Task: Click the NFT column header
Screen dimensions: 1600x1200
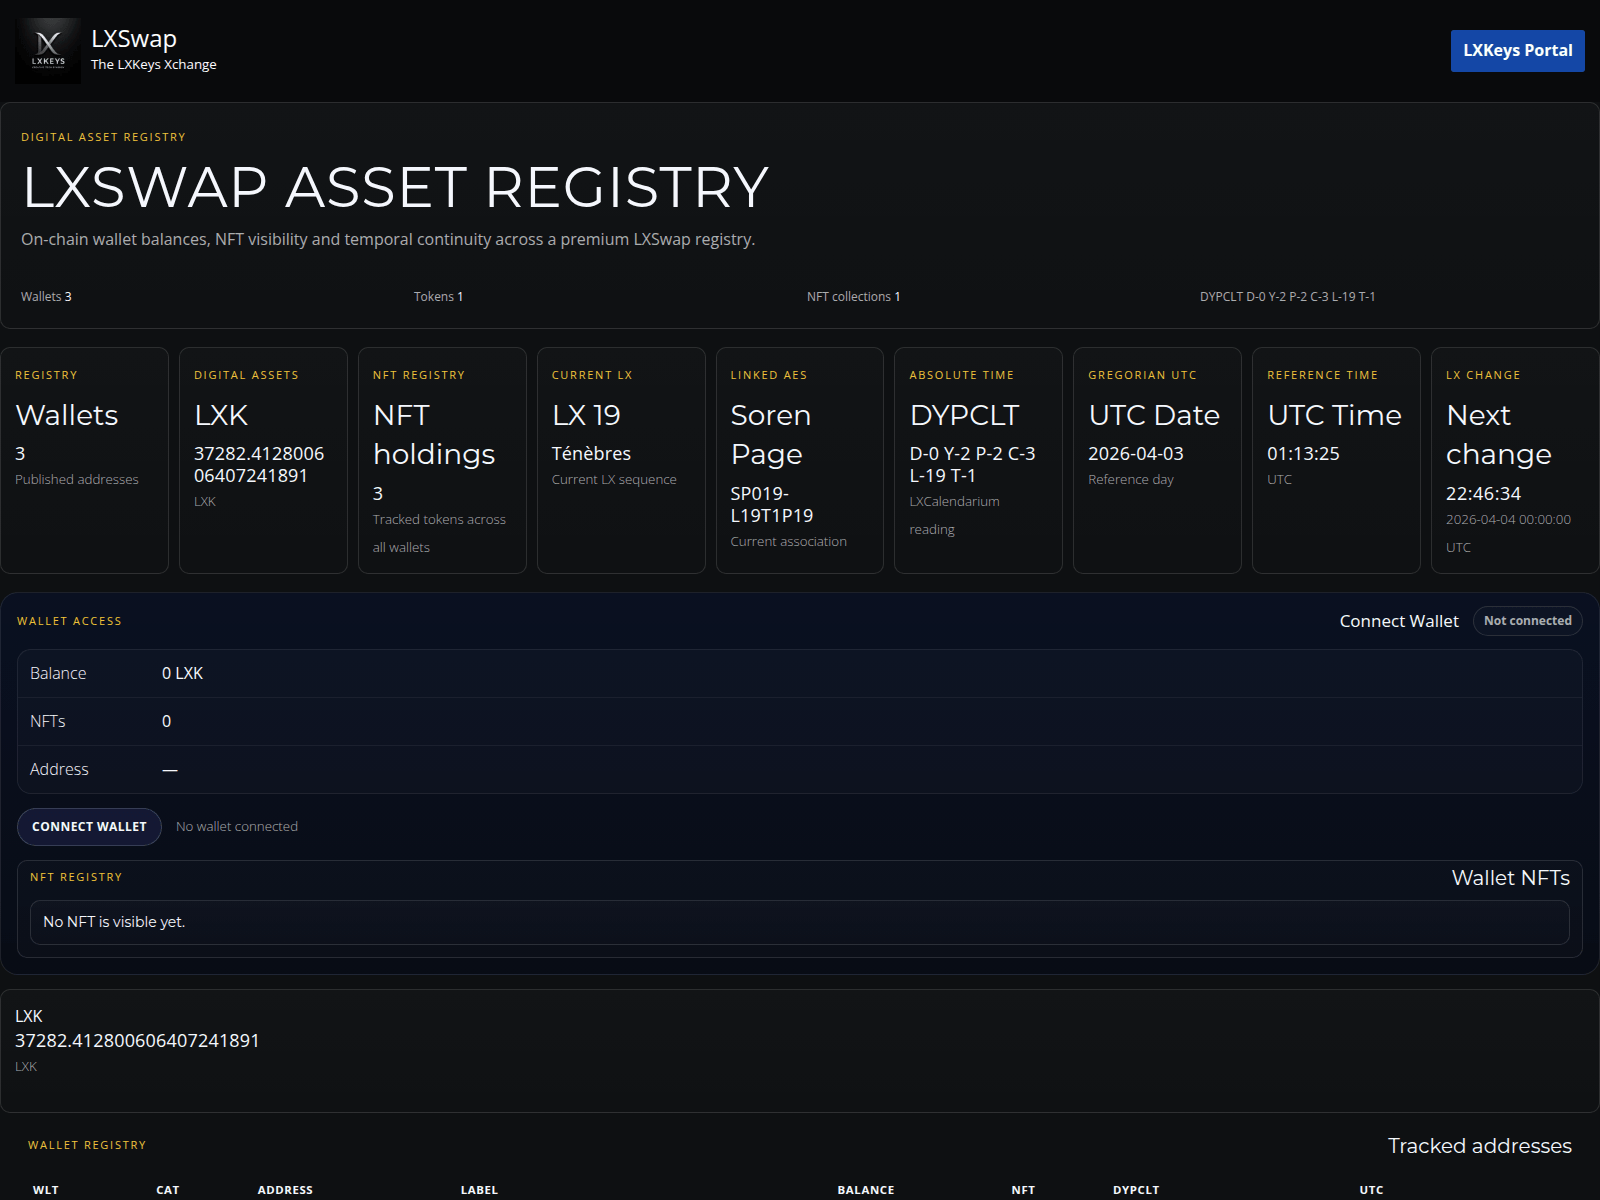Action: pyautogui.click(x=1023, y=1190)
